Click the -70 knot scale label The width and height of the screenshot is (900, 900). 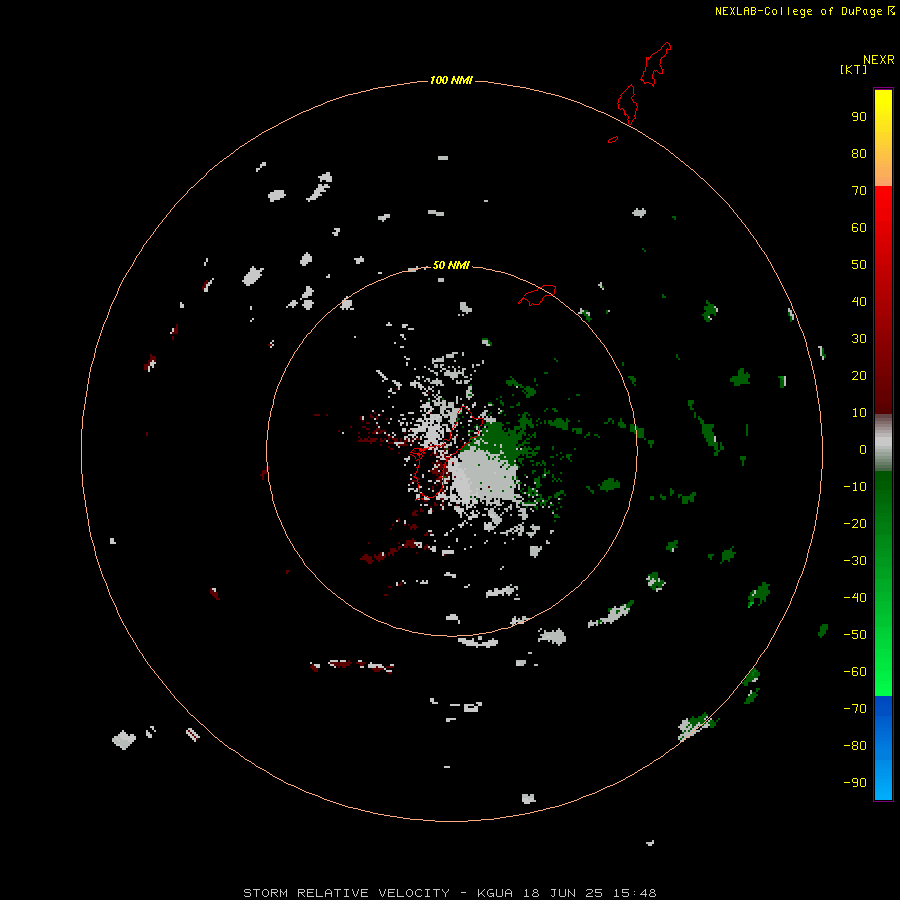point(855,708)
